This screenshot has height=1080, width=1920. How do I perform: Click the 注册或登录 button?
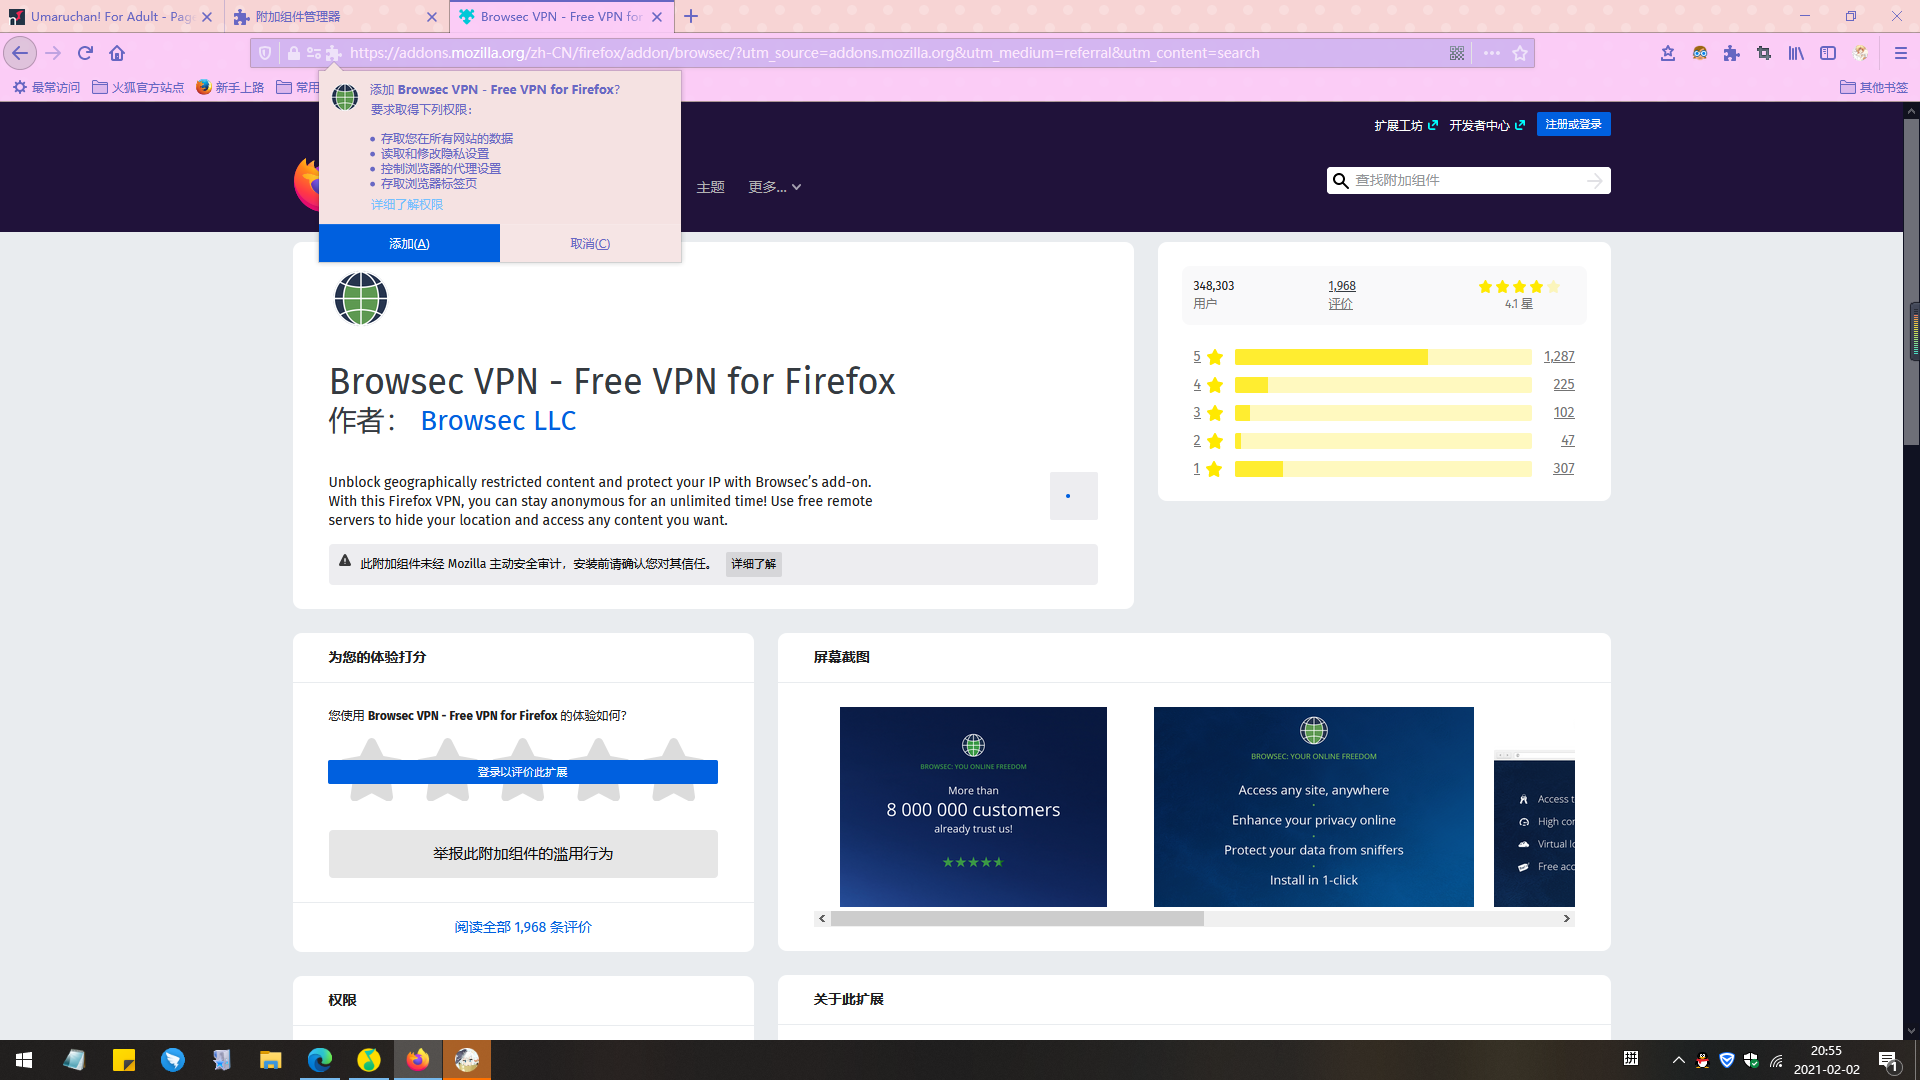(x=1573, y=124)
